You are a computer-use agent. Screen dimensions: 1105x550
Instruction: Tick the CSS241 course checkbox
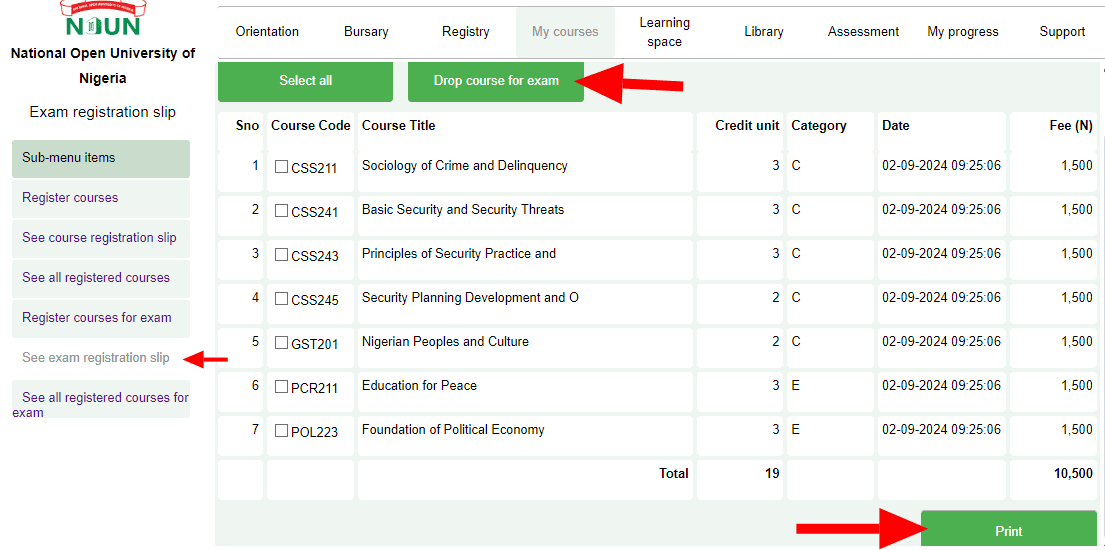point(281,211)
